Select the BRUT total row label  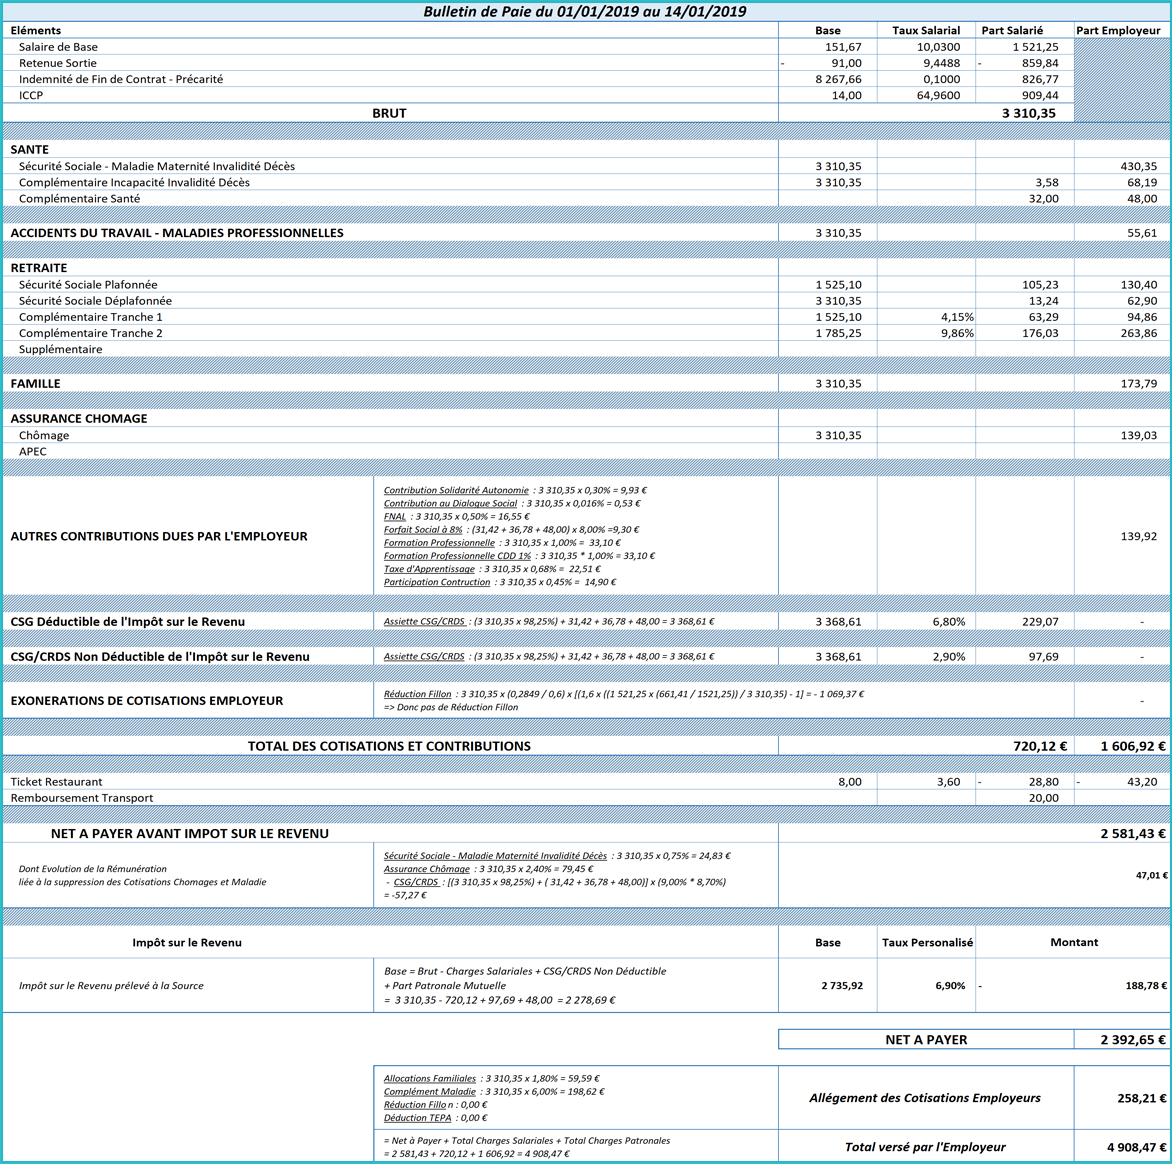click(x=389, y=113)
